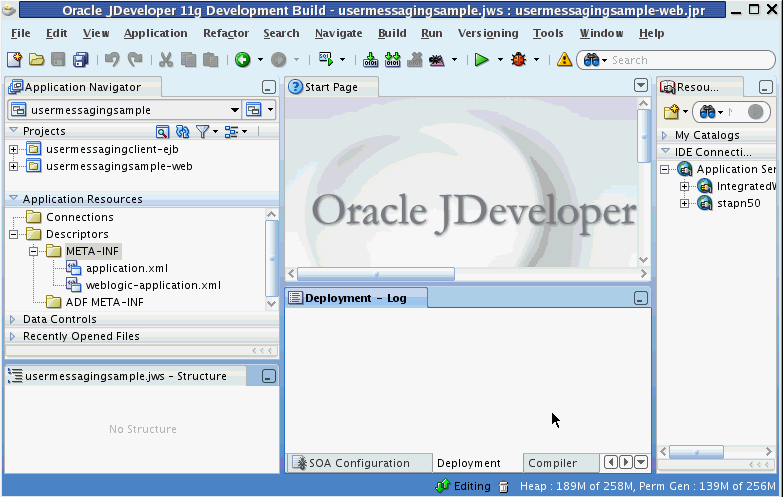Image resolution: width=783 pixels, height=497 pixels.
Task: Open the Tools menu
Action: pos(548,33)
